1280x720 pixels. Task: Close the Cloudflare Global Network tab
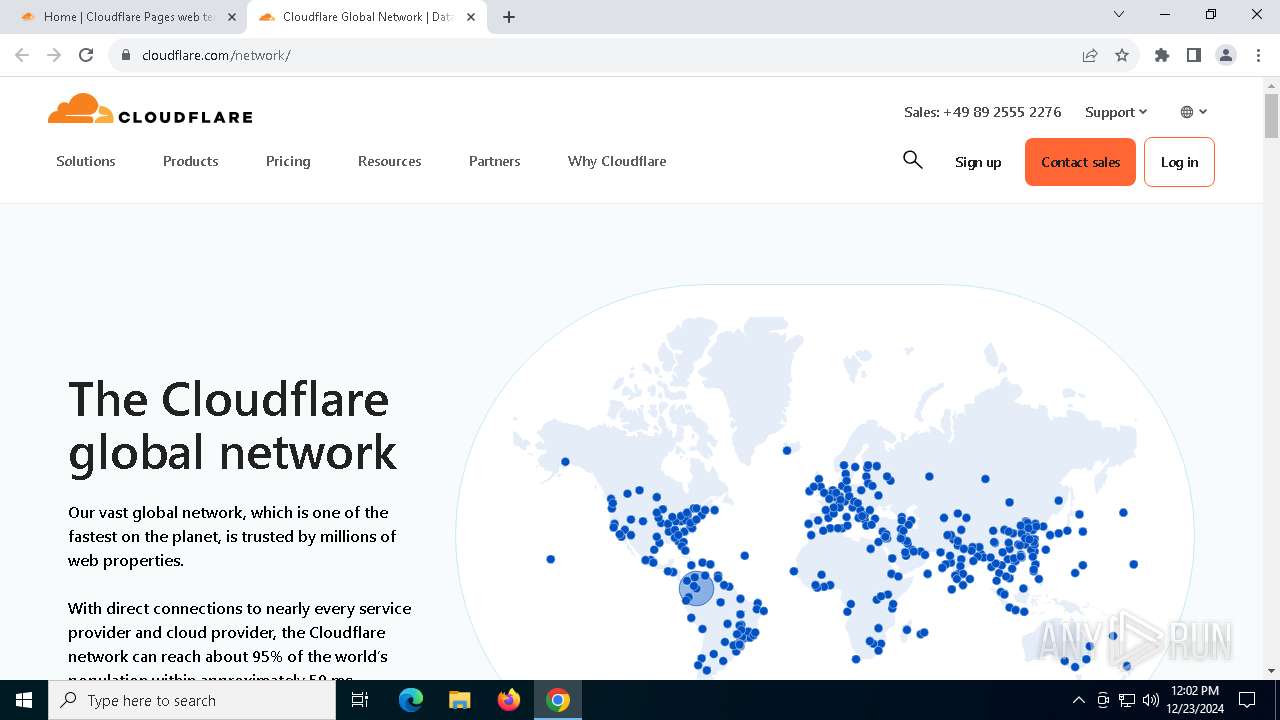pos(471,17)
